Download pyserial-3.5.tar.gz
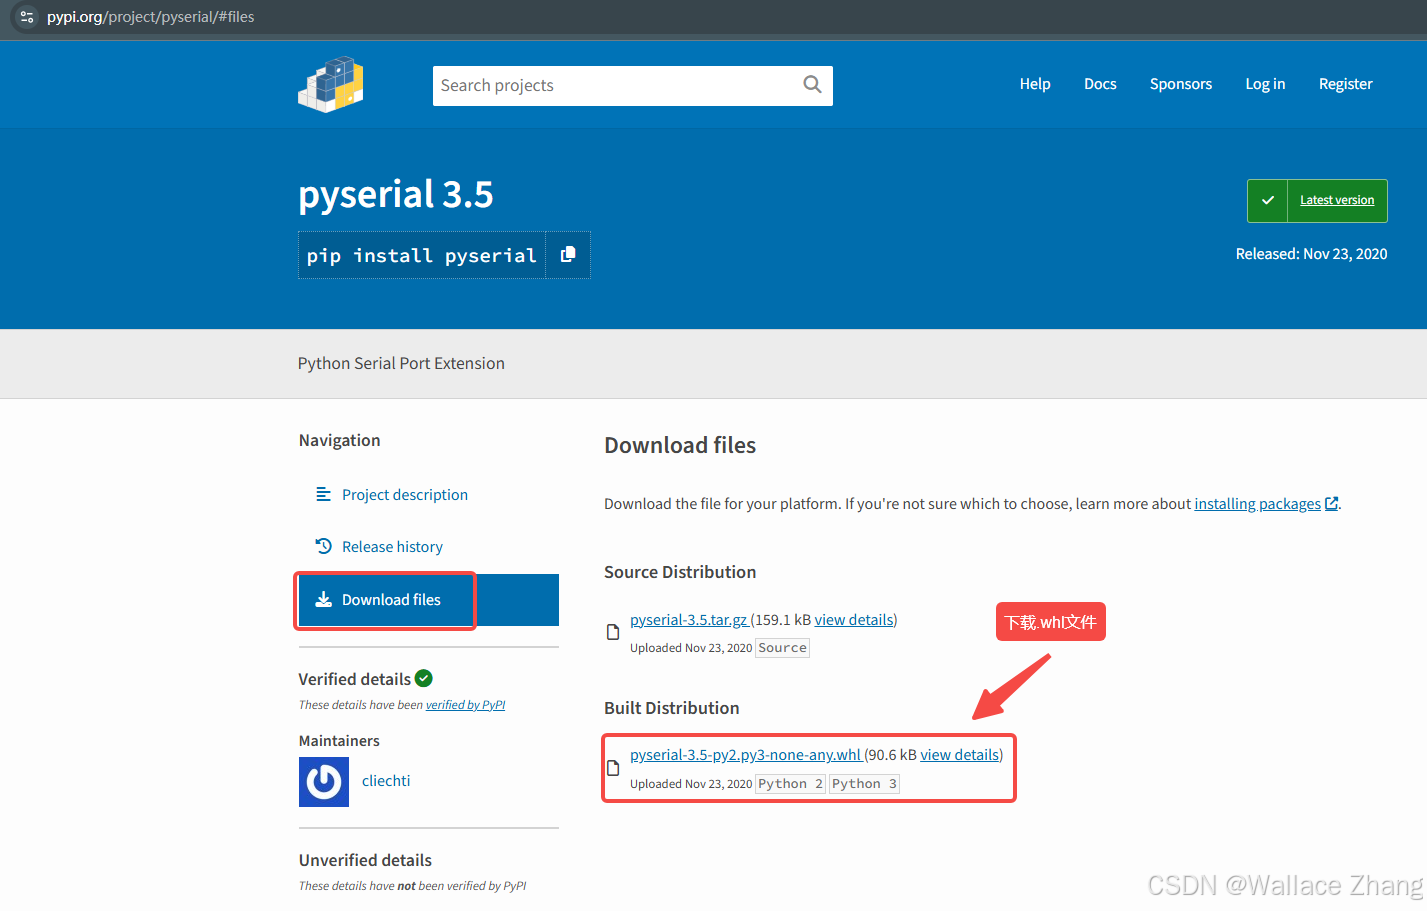1427x911 pixels. (688, 620)
